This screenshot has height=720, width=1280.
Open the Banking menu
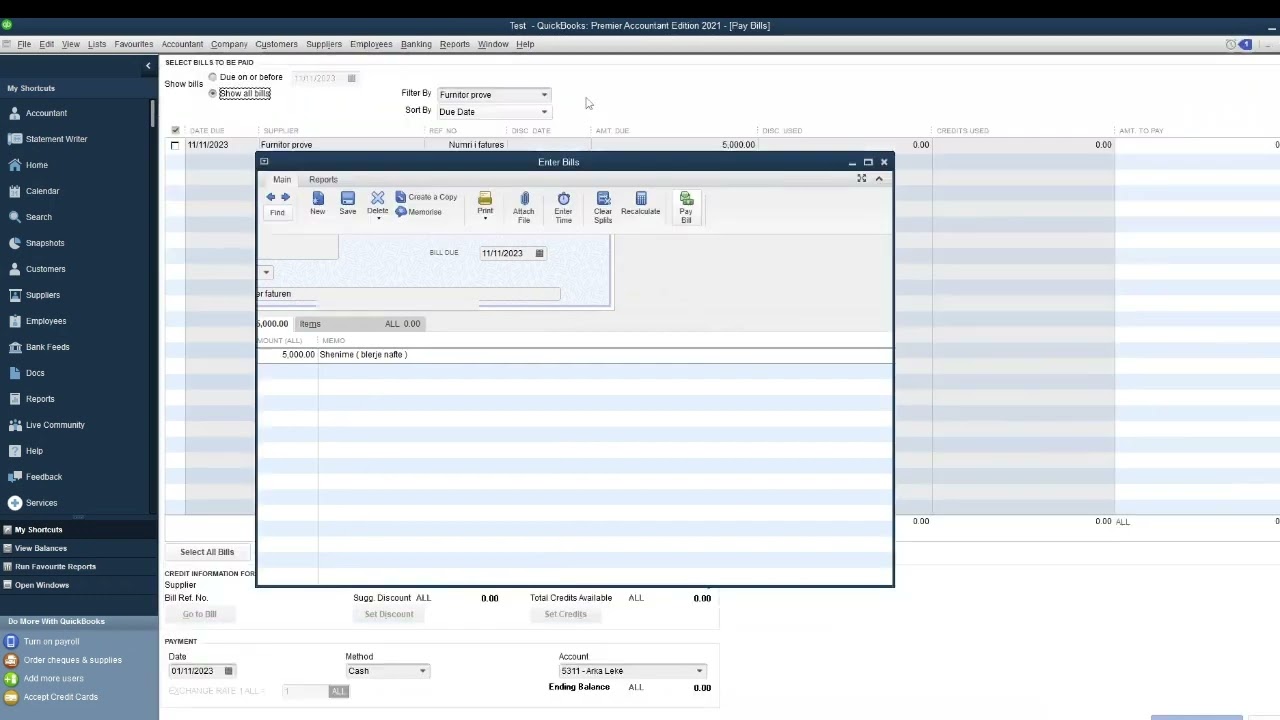(x=416, y=44)
